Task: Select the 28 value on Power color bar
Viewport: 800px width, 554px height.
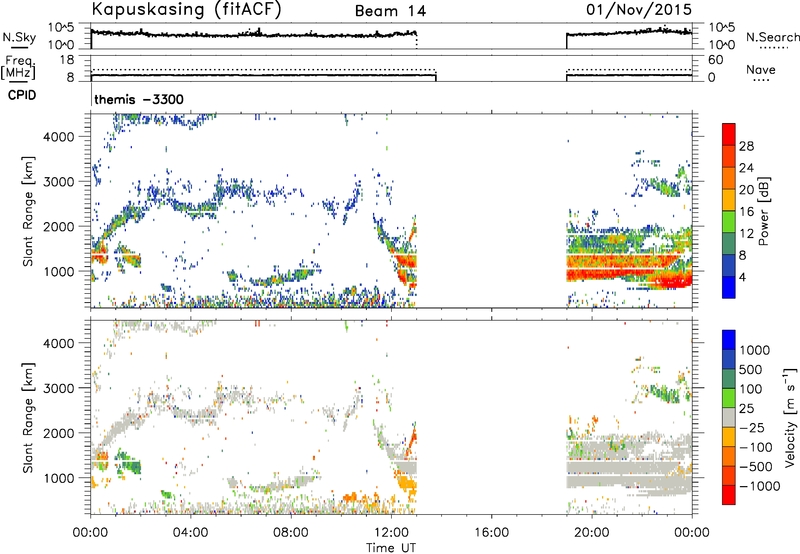Action: pos(746,146)
